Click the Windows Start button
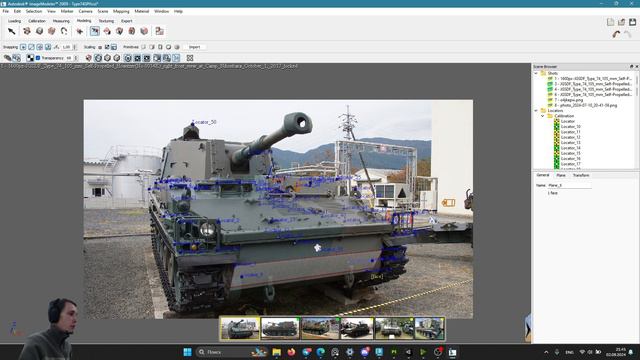Image resolution: width=640 pixels, height=360 pixels. (187, 352)
